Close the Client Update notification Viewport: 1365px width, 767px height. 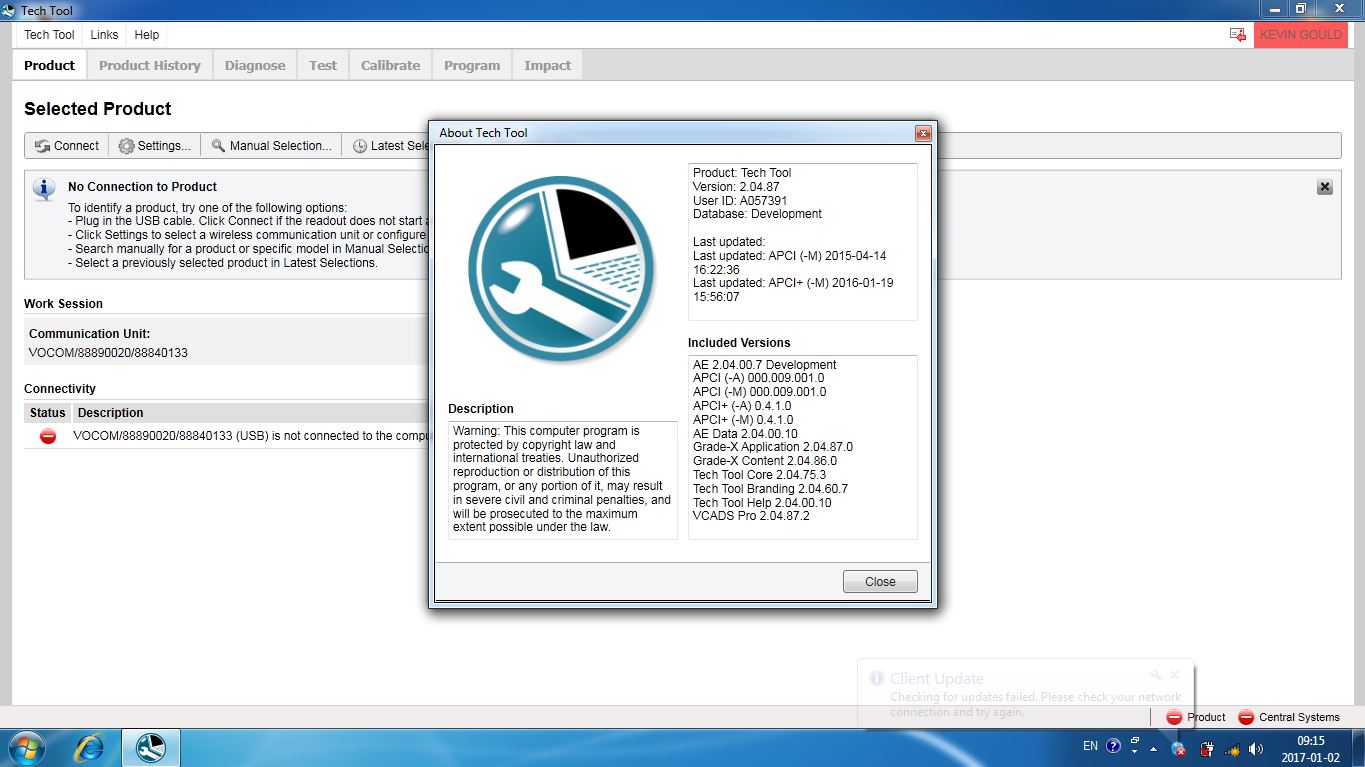pos(1175,675)
